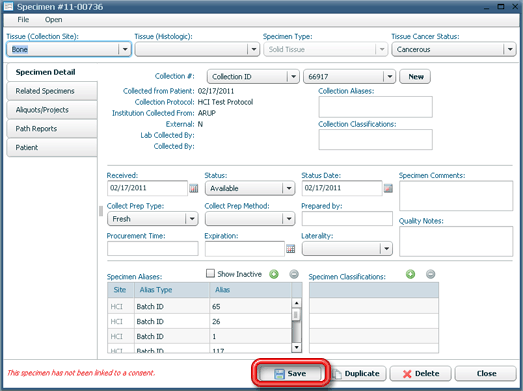The image size is (523, 391).
Task: Click the alias table scrollbar up arrow
Action: tap(296, 303)
